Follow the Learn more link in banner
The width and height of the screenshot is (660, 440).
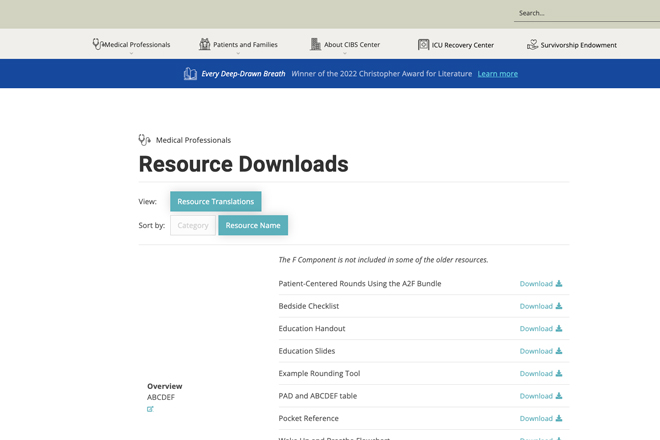coord(498,74)
